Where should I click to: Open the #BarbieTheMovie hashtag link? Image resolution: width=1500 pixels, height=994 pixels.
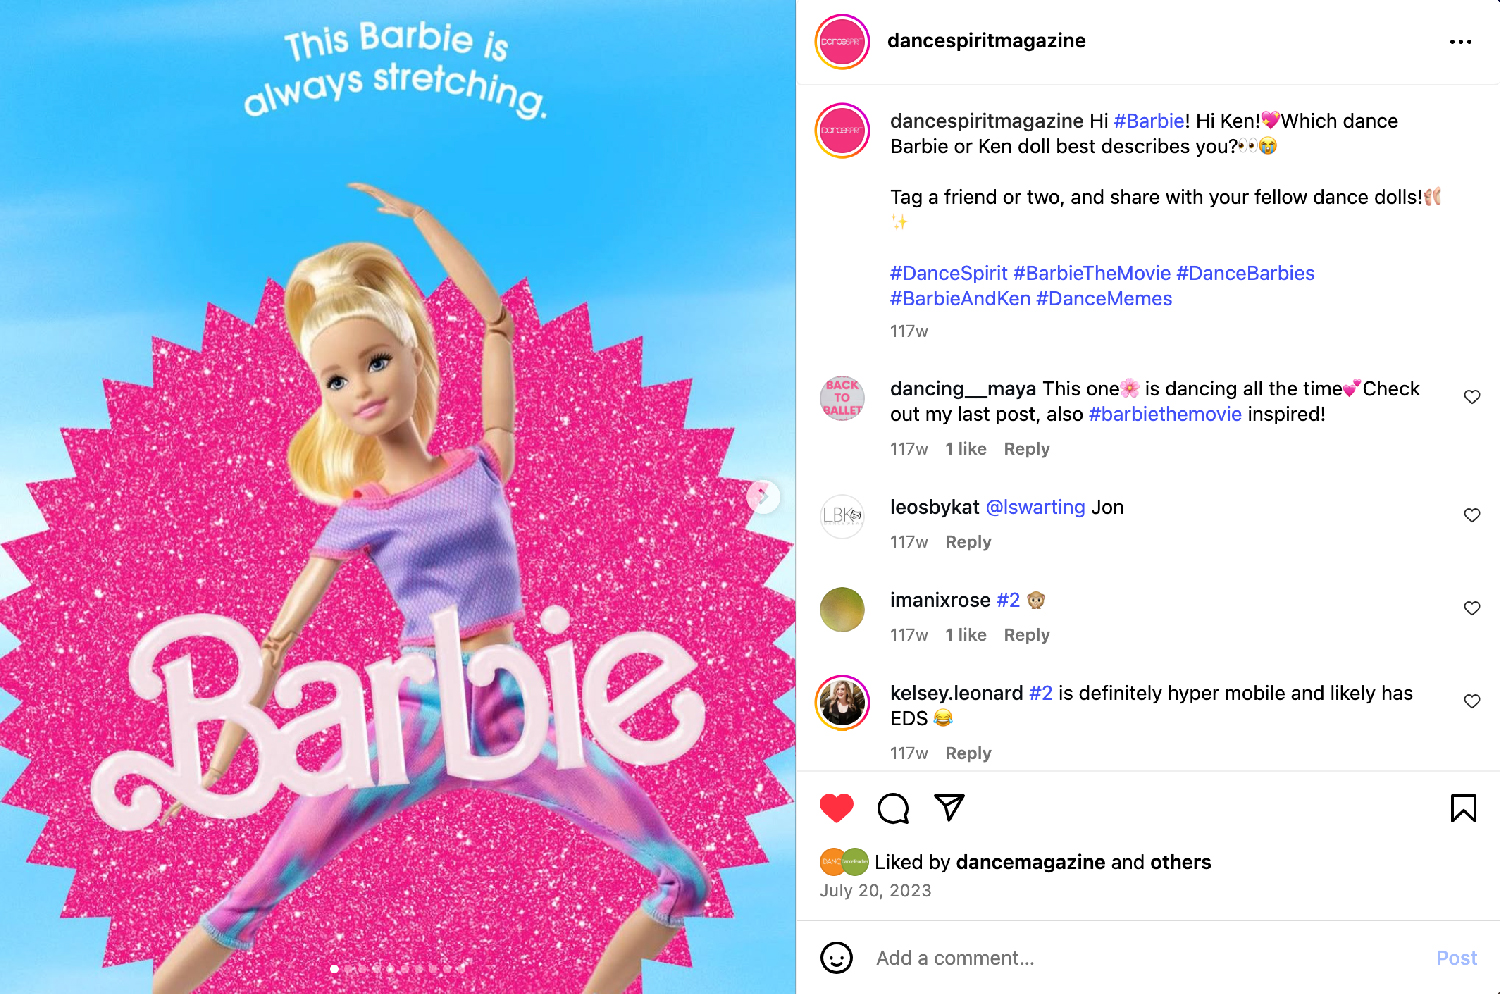(x=1092, y=273)
